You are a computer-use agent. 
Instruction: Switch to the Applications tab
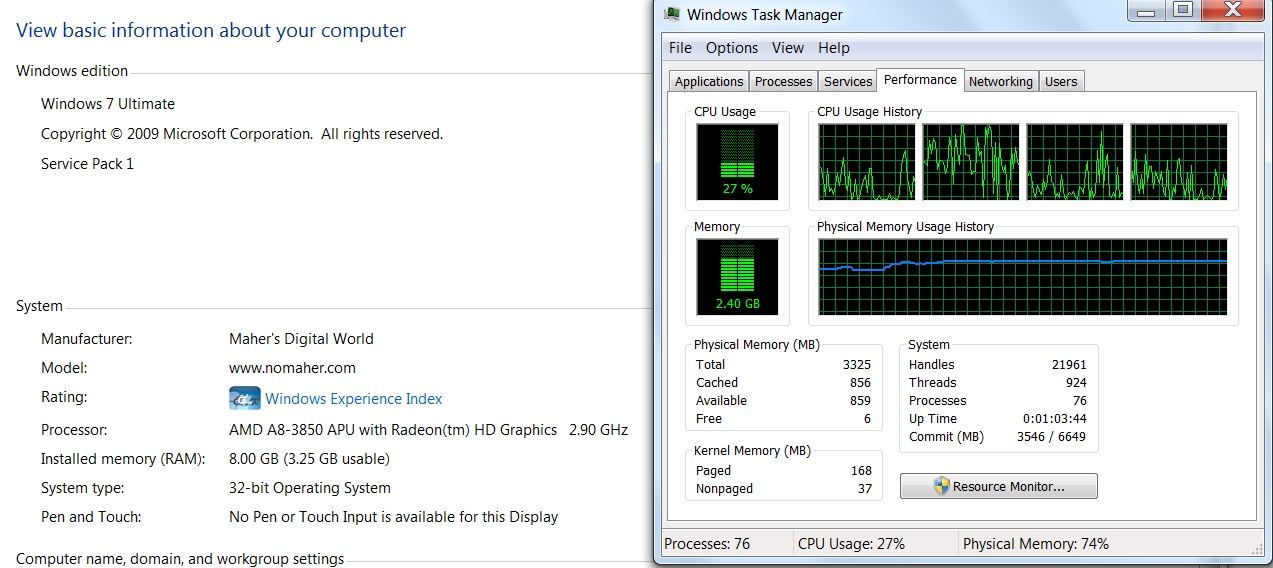coord(709,82)
